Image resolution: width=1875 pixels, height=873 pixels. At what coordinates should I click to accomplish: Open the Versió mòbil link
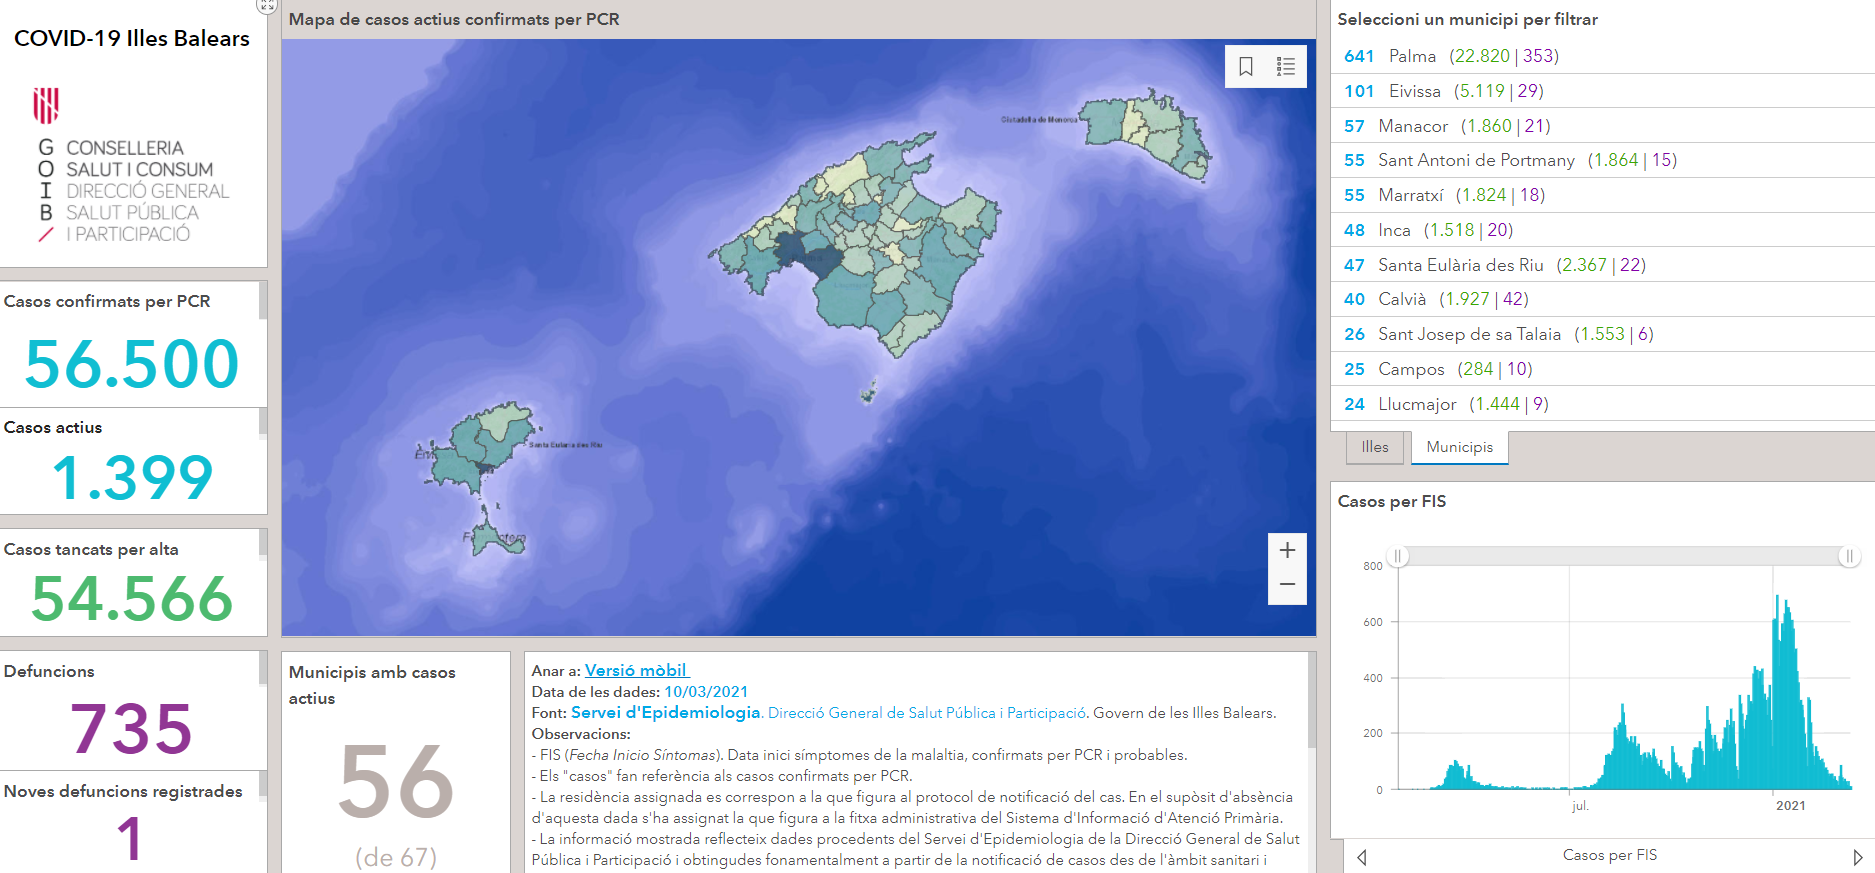[637, 670]
